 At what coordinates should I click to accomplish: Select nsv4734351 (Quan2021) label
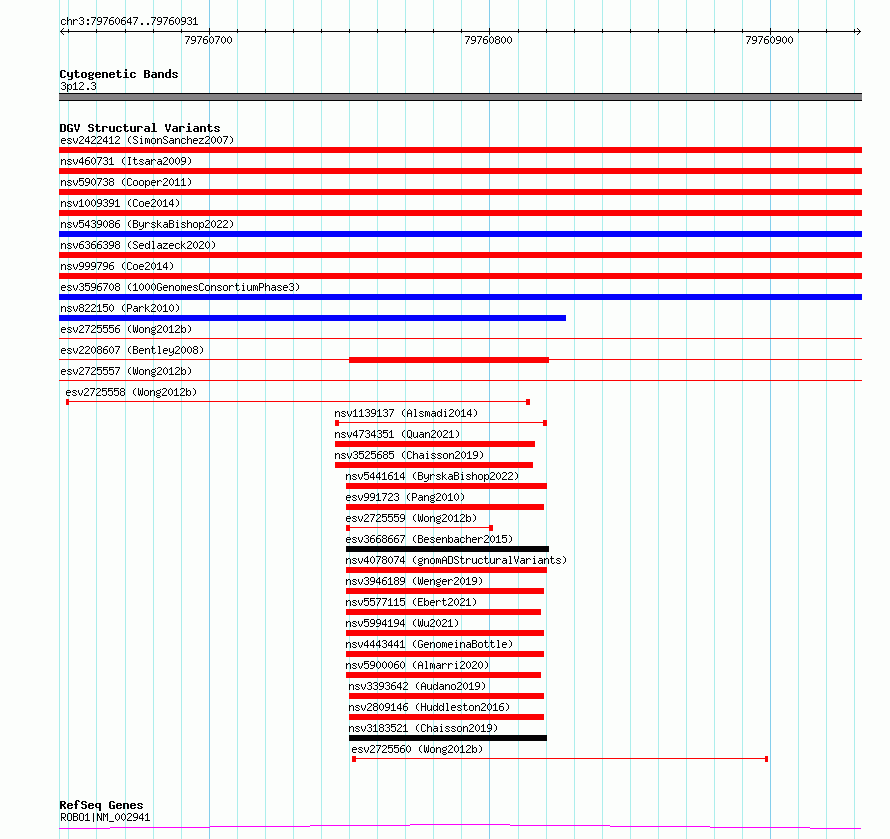pyautogui.click(x=397, y=434)
